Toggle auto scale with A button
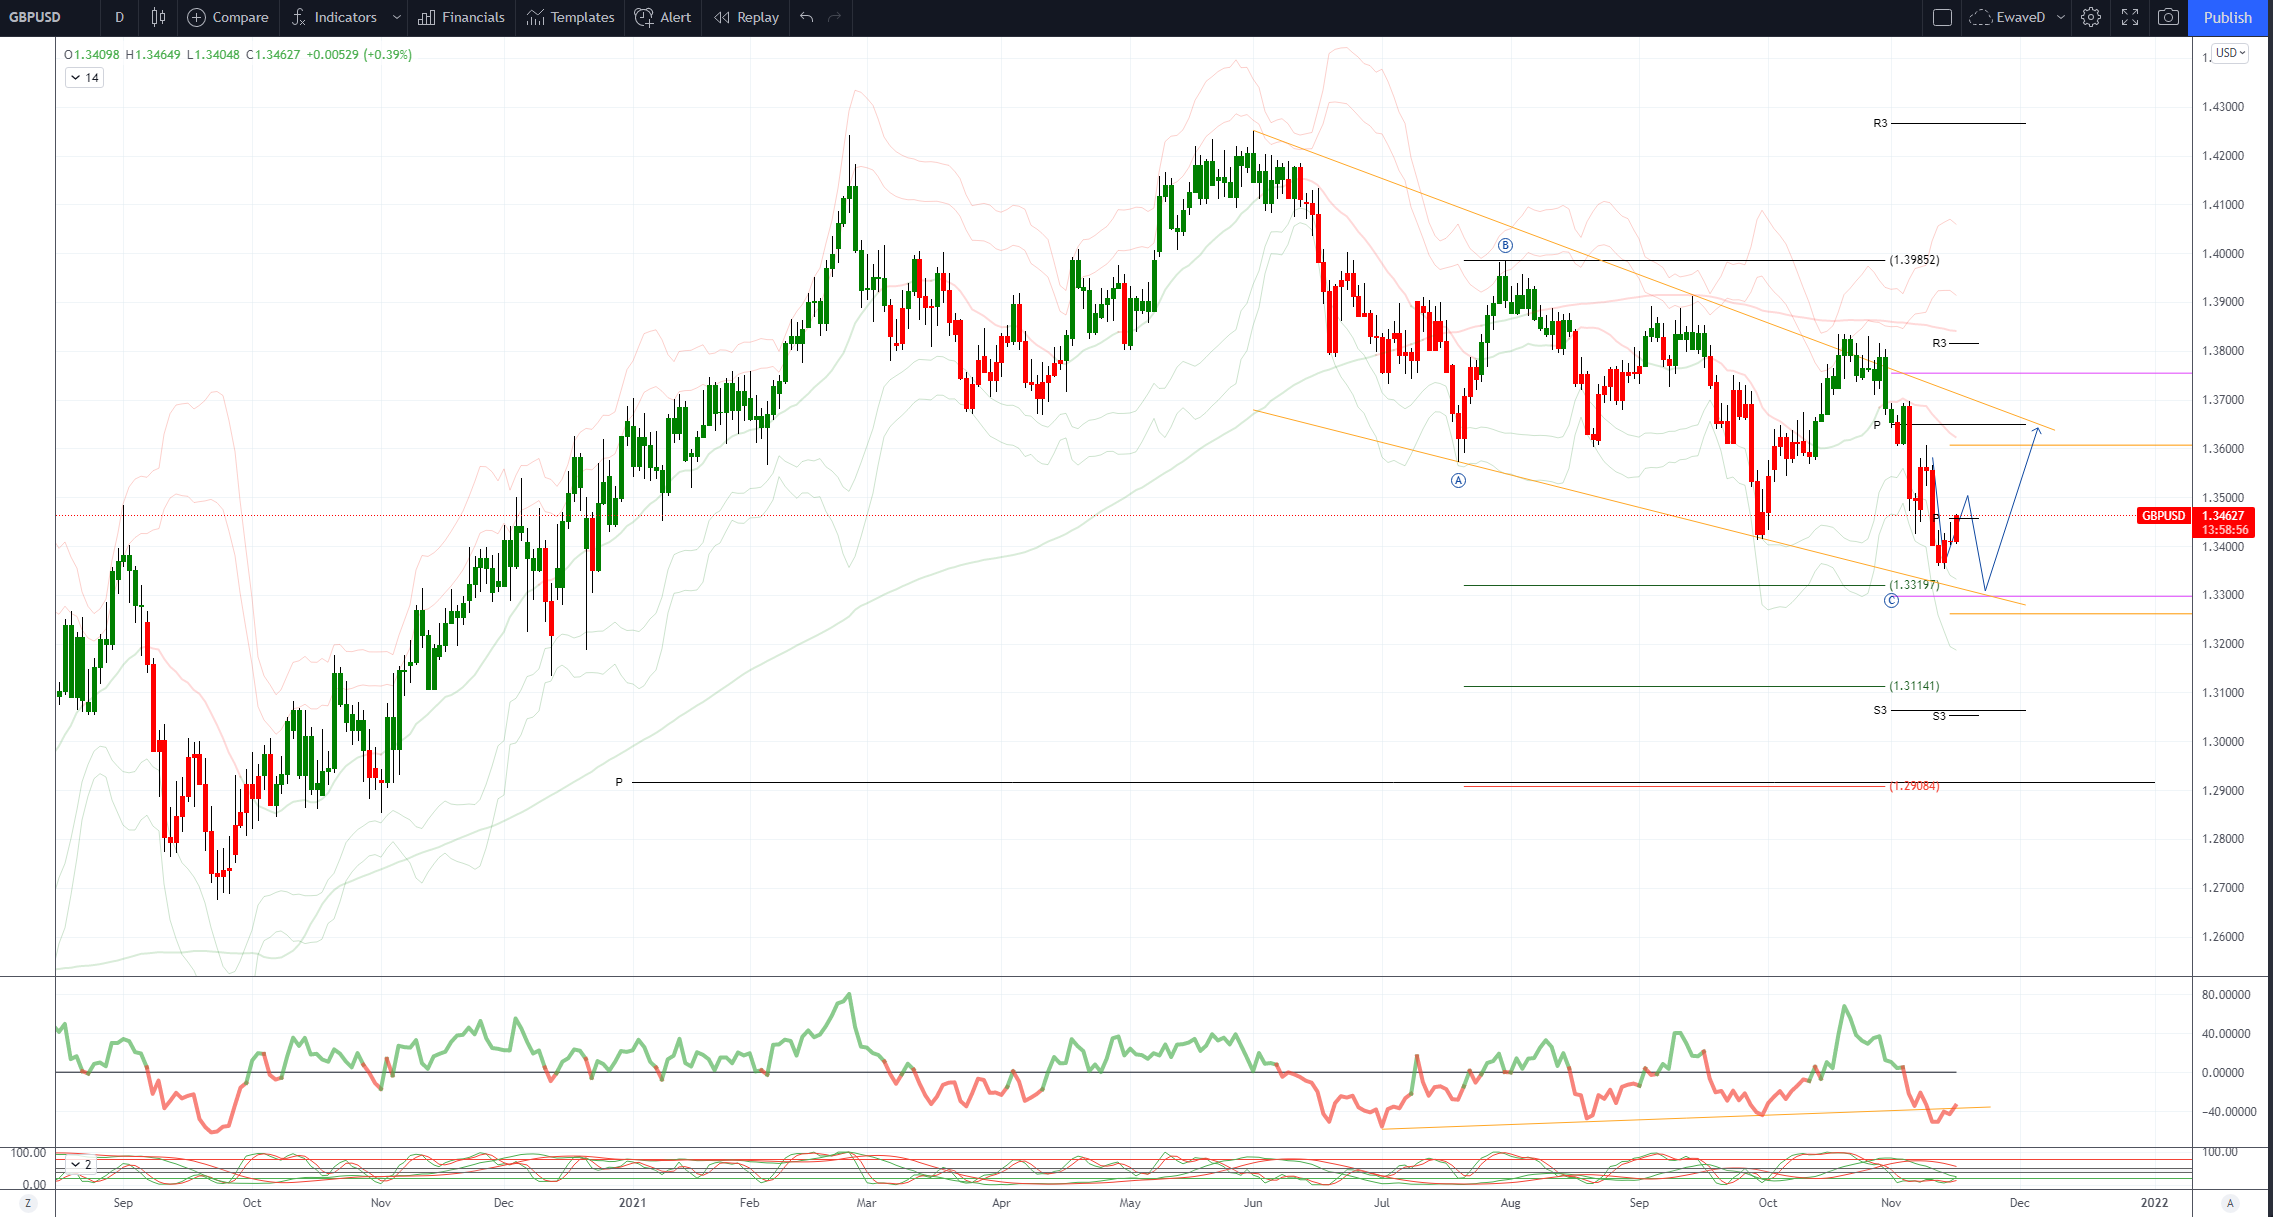Screen dimensions: 2273x1217 2229,1203
